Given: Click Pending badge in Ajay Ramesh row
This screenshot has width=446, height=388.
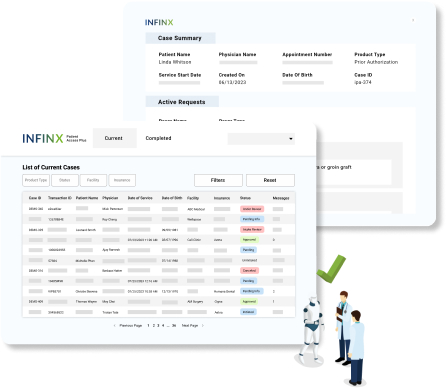Looking at the screenshot, I should [x=248, y=250].
